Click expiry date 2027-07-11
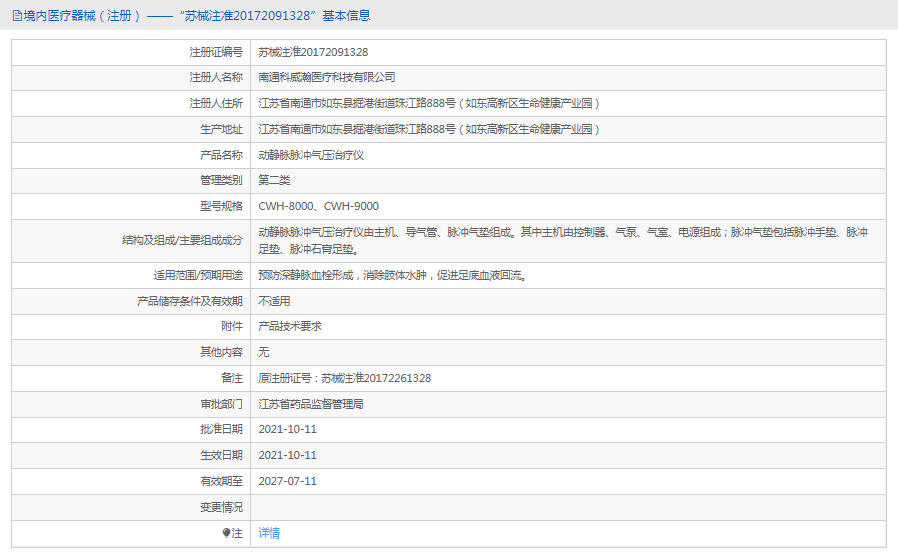The image size is (898, 556). point(287,481)
